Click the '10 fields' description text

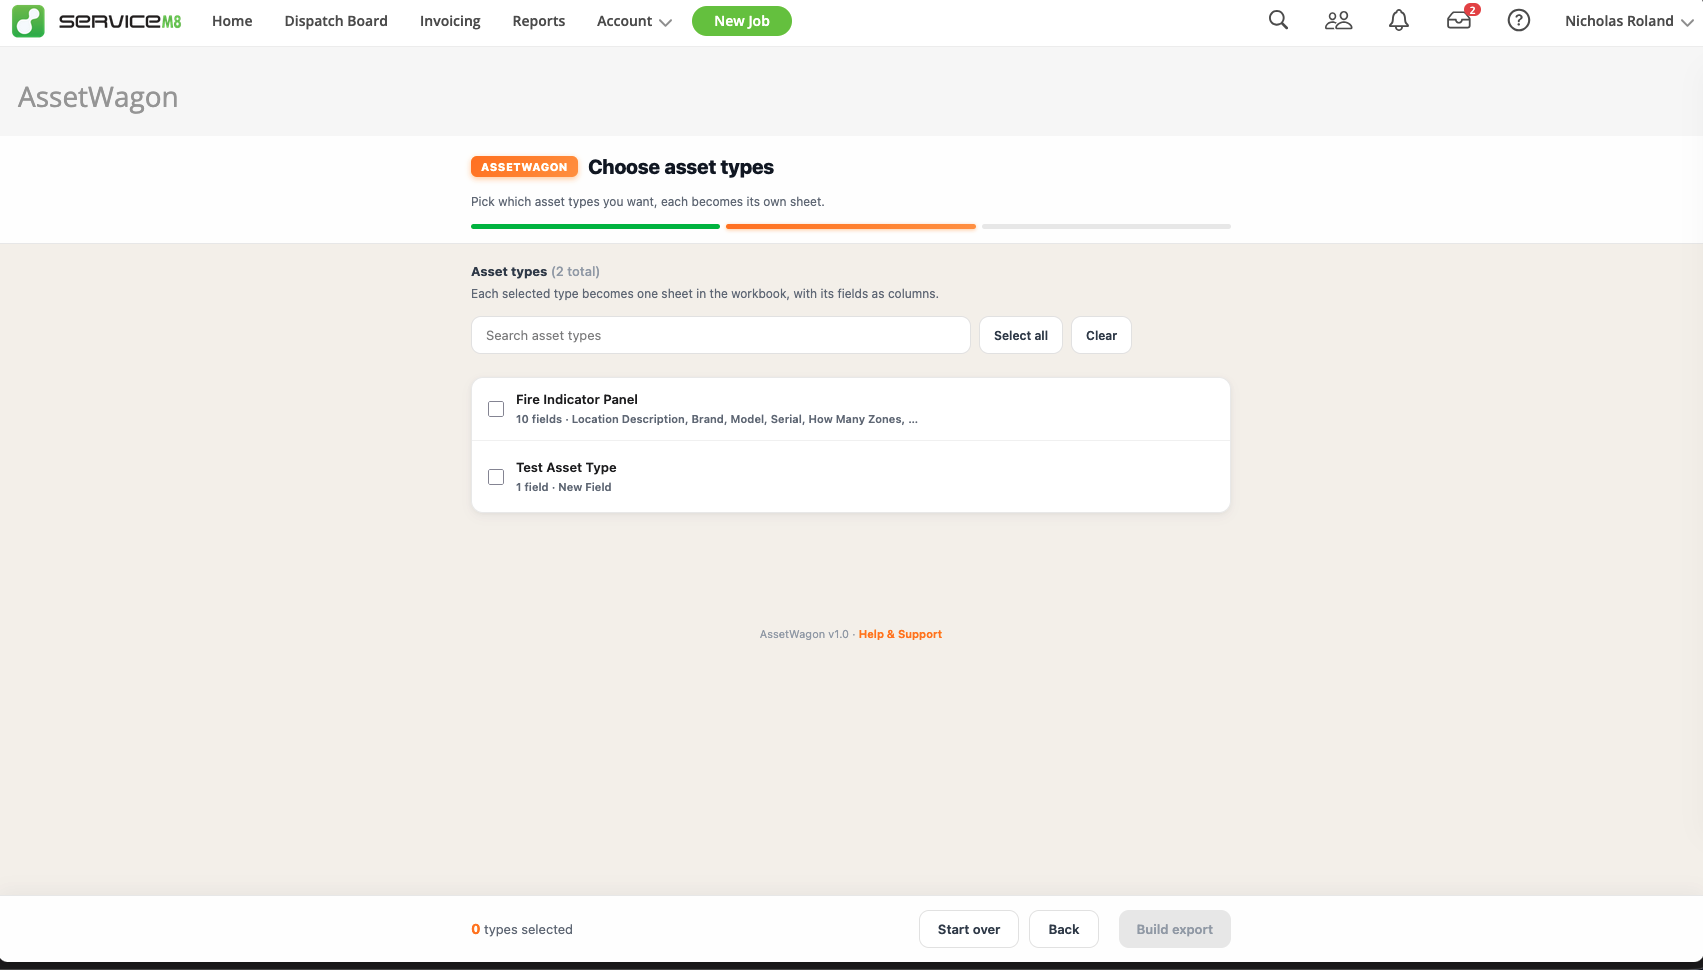coord(717,419)
